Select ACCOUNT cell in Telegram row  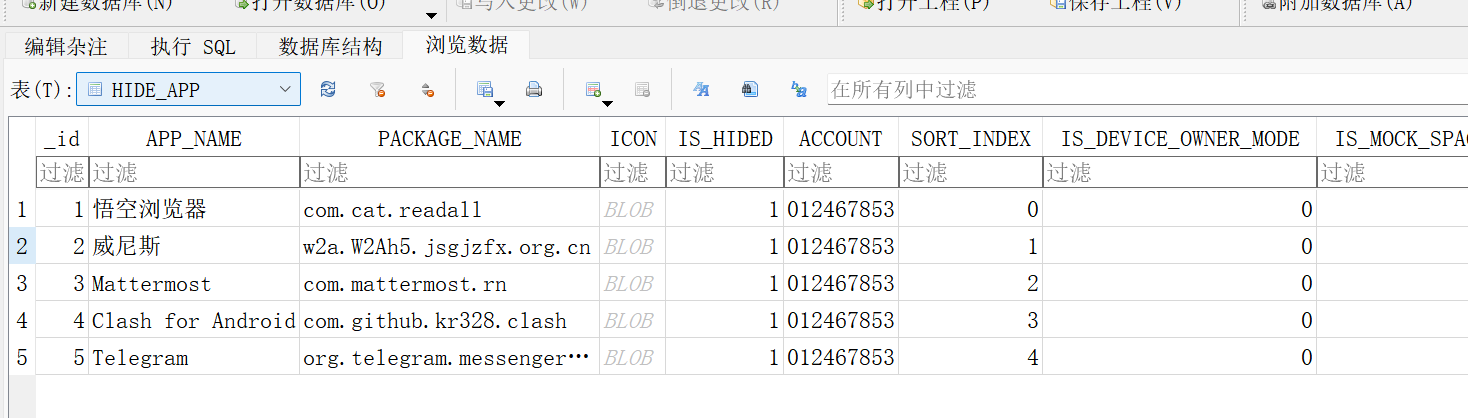coord(840,358)
